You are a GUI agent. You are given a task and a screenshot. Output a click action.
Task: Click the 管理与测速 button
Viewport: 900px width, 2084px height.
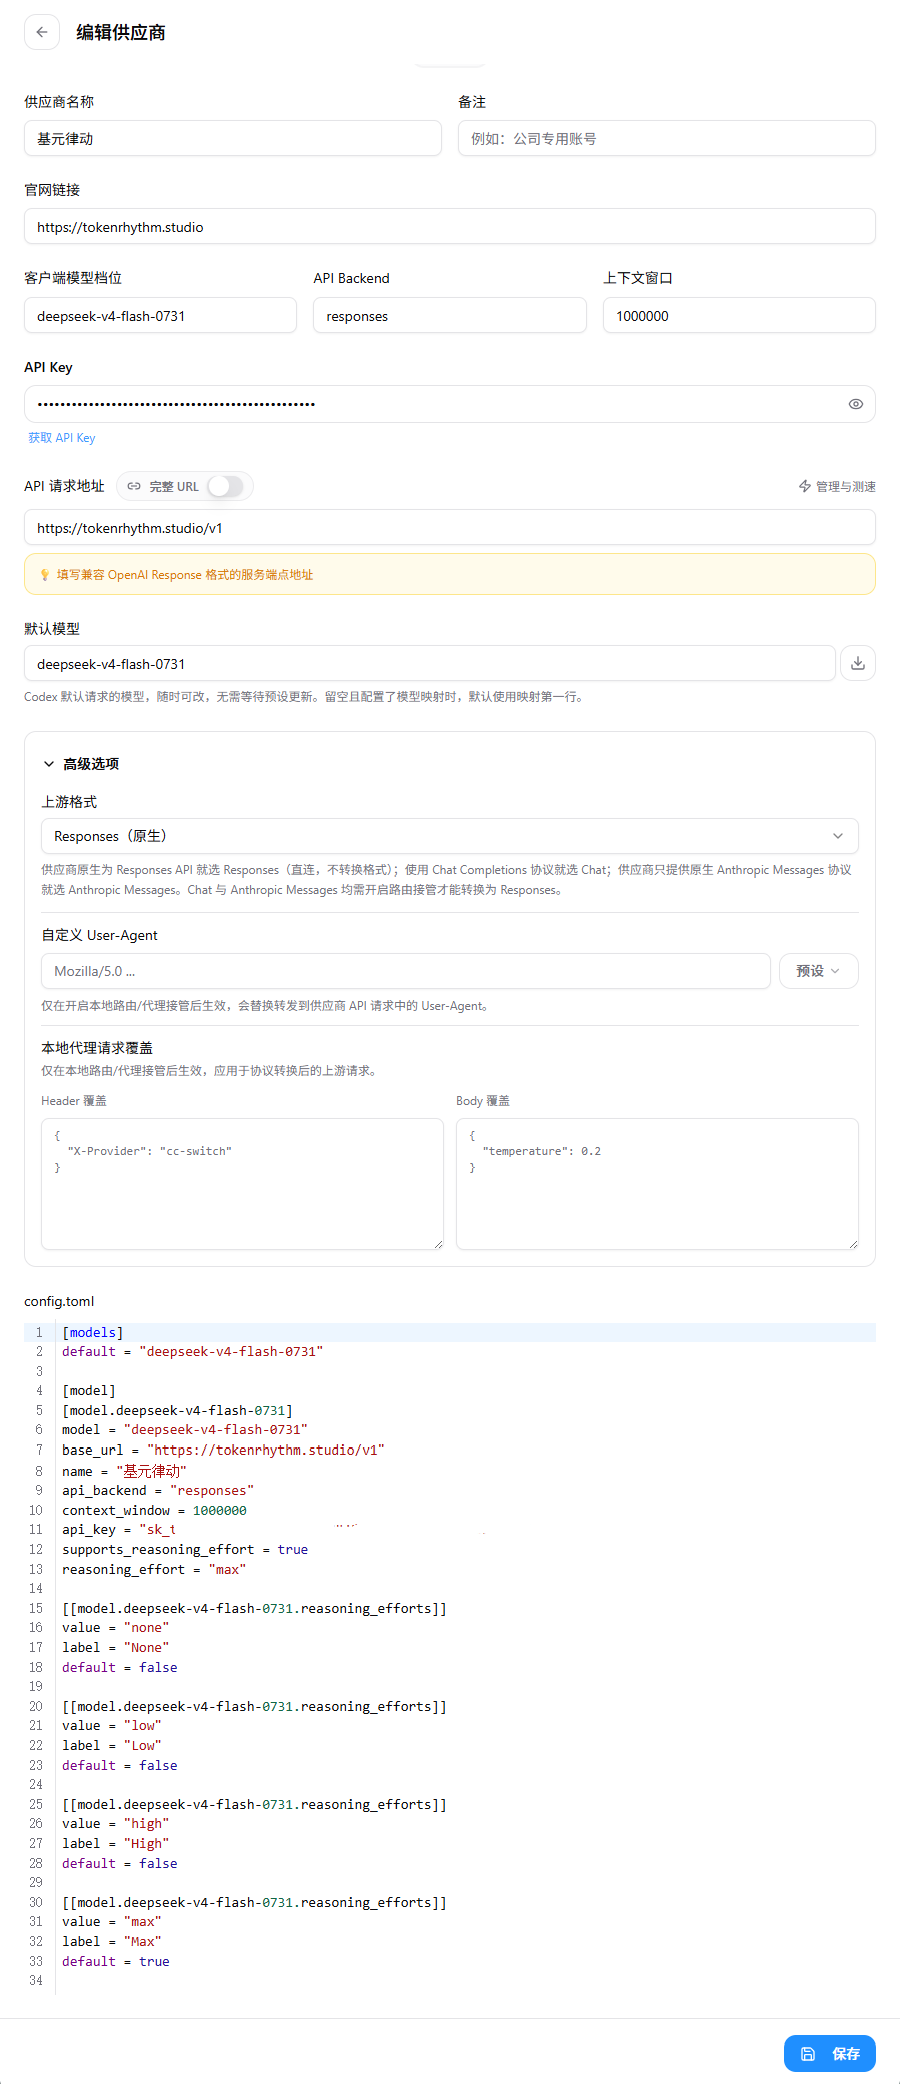(837, 486)
